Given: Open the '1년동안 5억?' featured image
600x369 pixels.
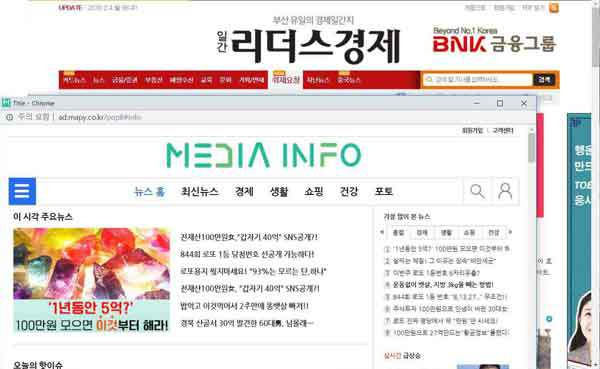Looking at the screenshot, I should pos(91,281).
